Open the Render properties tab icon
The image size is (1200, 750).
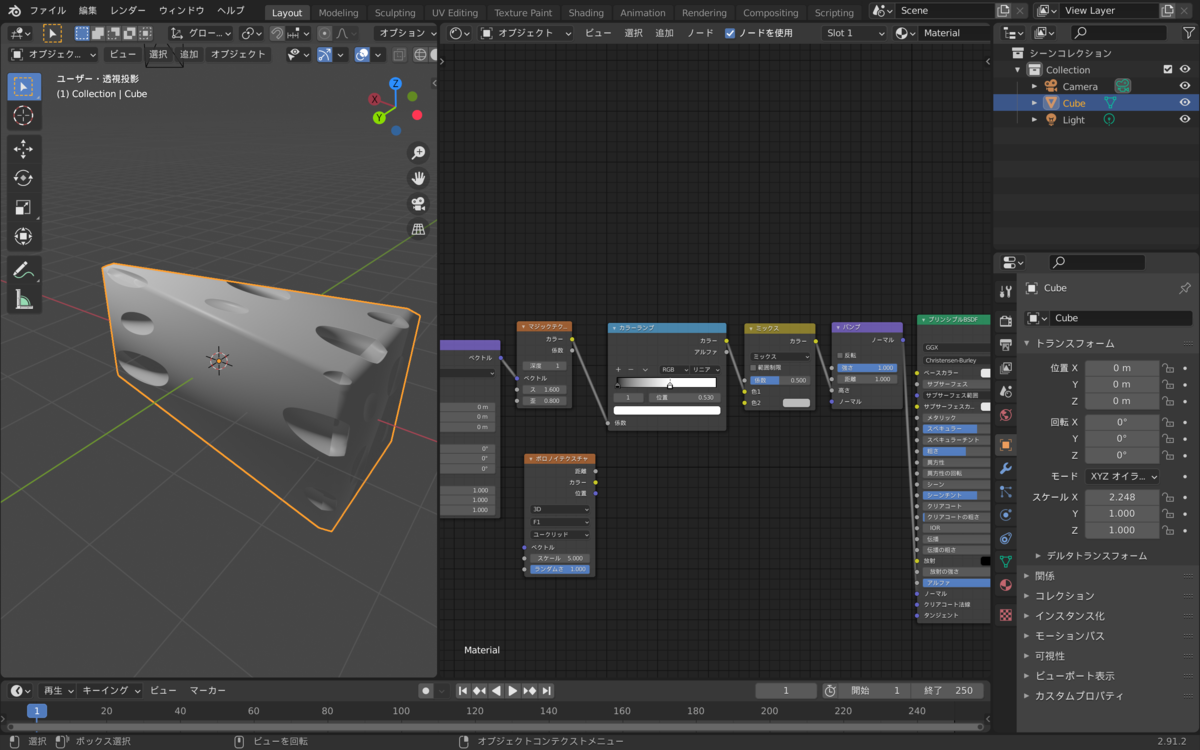[x=1006, y=321]
